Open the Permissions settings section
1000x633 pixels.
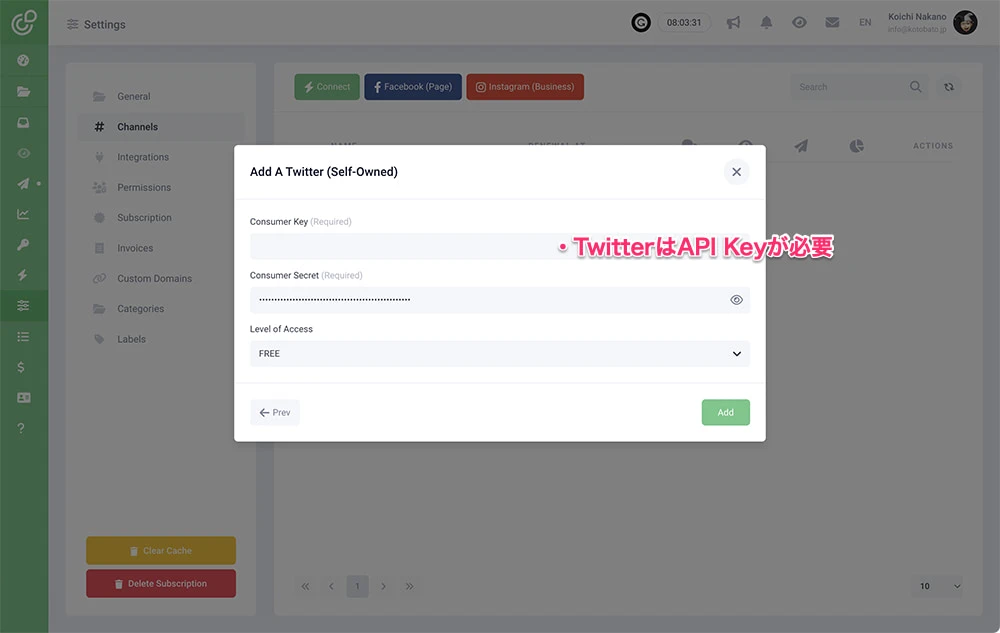161,187
